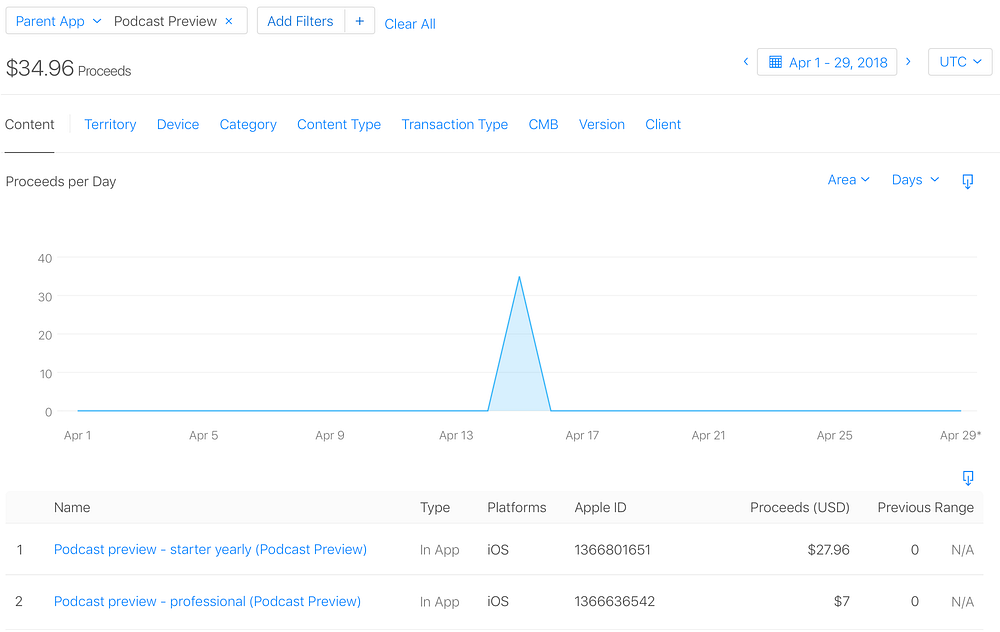
Task: Click Apple ID 1366636542
Action: click(614, 601)
